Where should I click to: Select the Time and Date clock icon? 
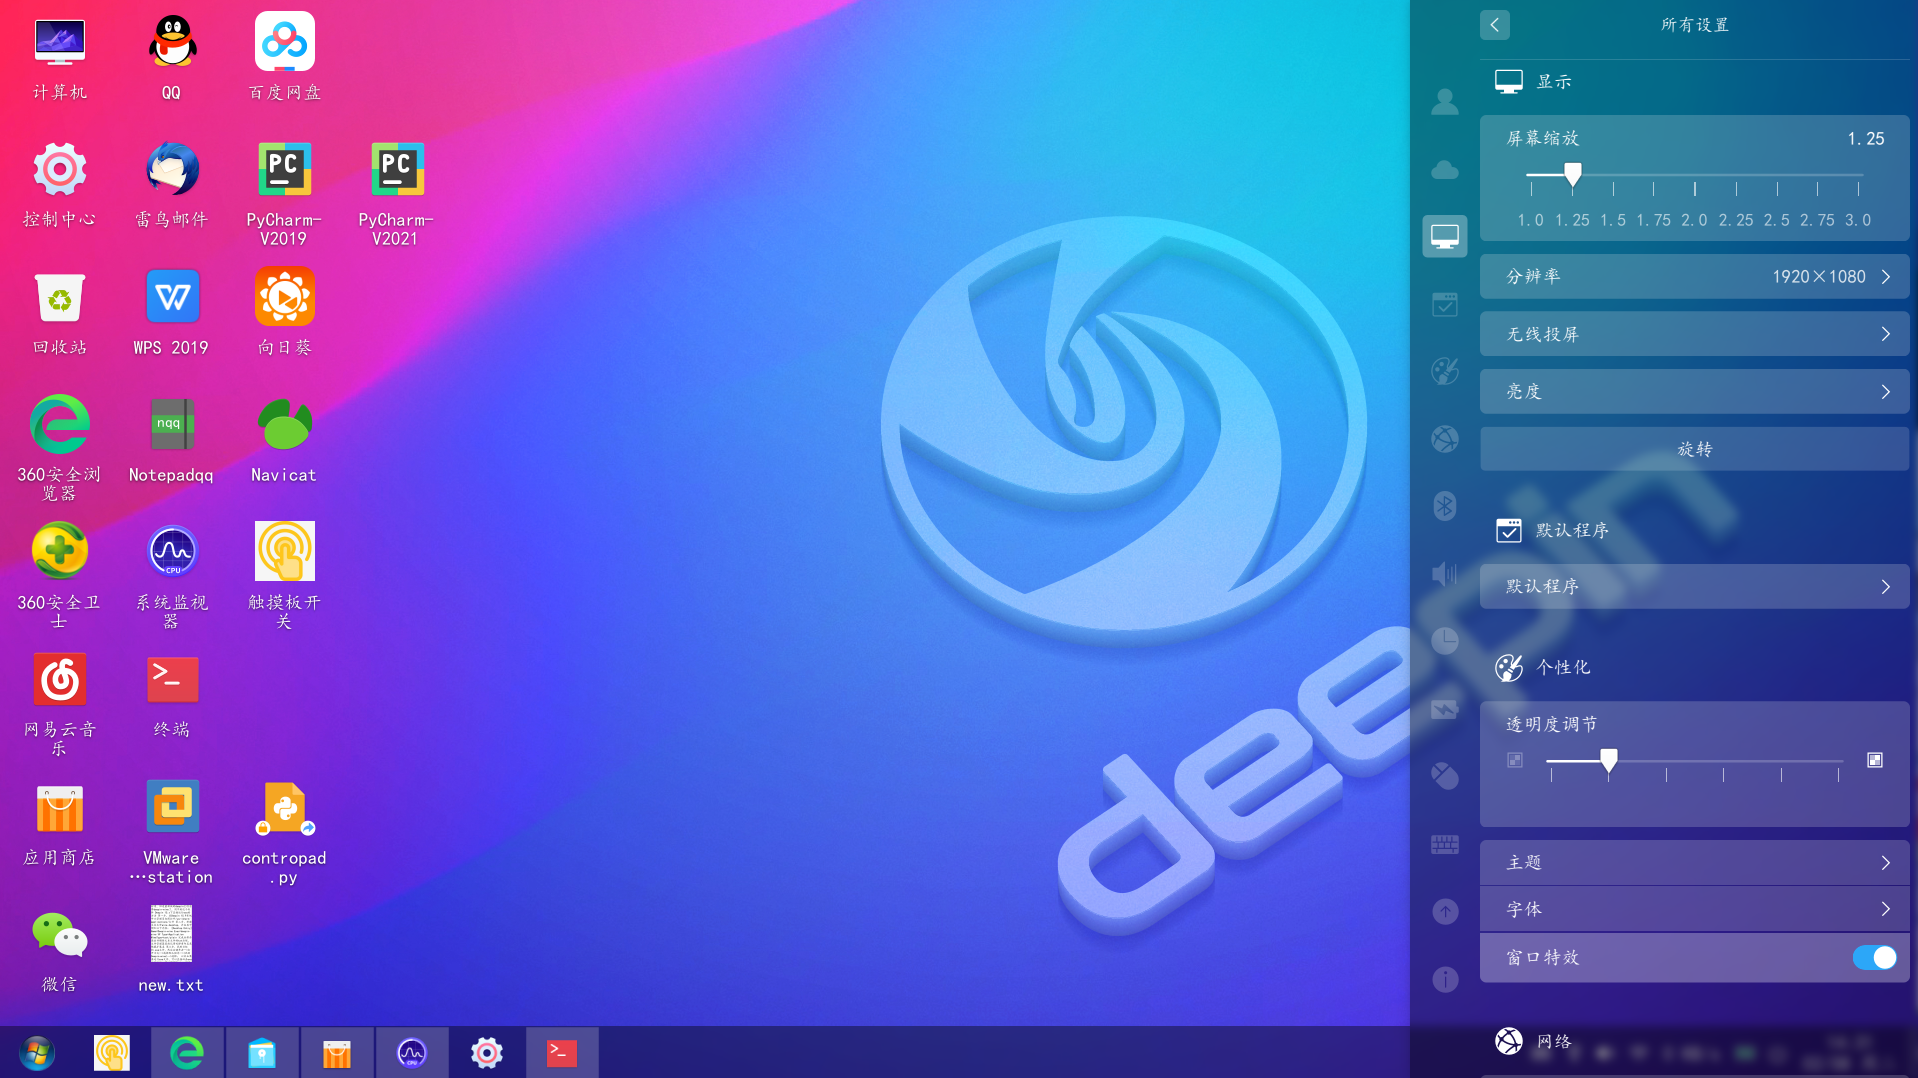(x=1444, y=640)
